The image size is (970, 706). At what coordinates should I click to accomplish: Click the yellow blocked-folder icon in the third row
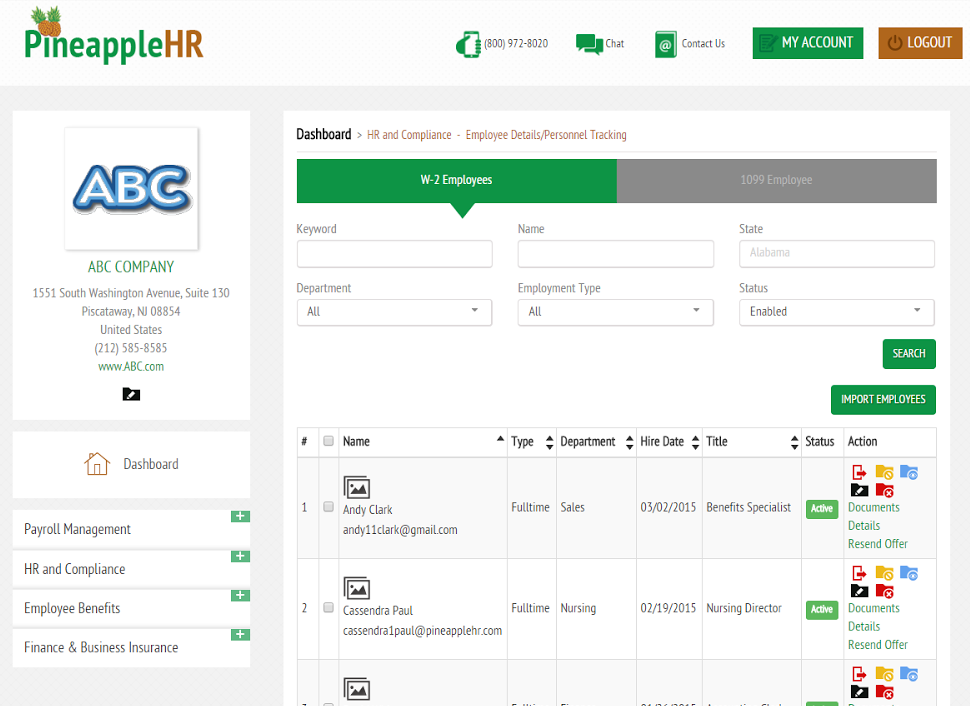pyautogui.click(x=884, y=674)
